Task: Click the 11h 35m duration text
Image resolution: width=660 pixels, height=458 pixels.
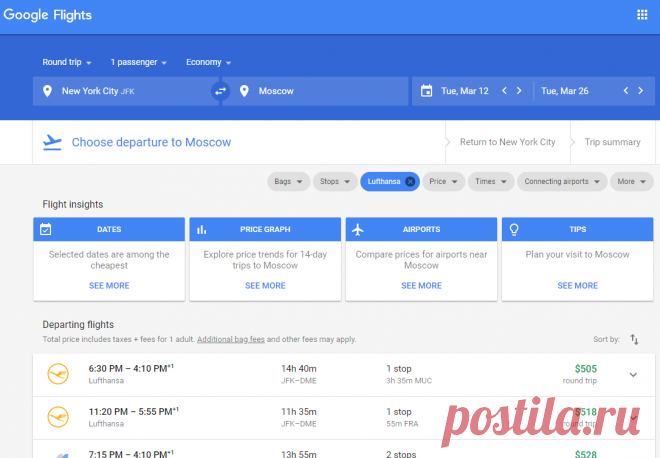Action: 299,412
